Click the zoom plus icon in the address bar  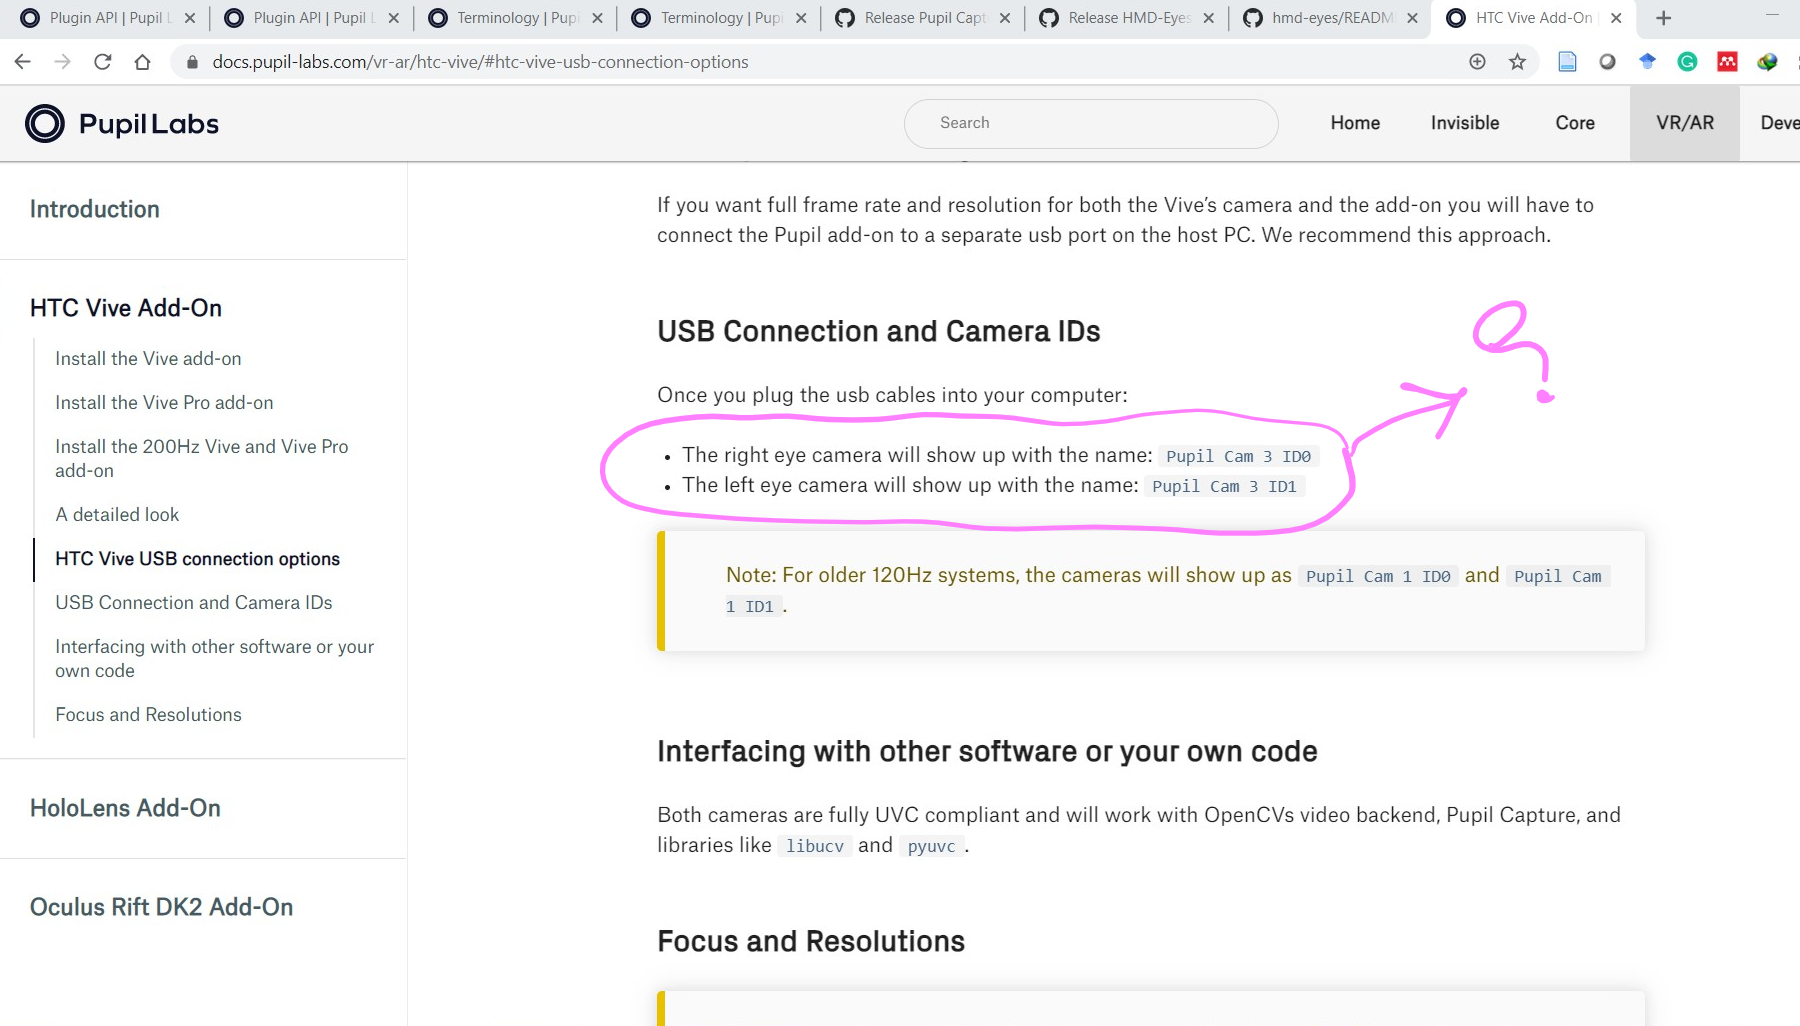pyautogui.click(x=1477, y=62)
